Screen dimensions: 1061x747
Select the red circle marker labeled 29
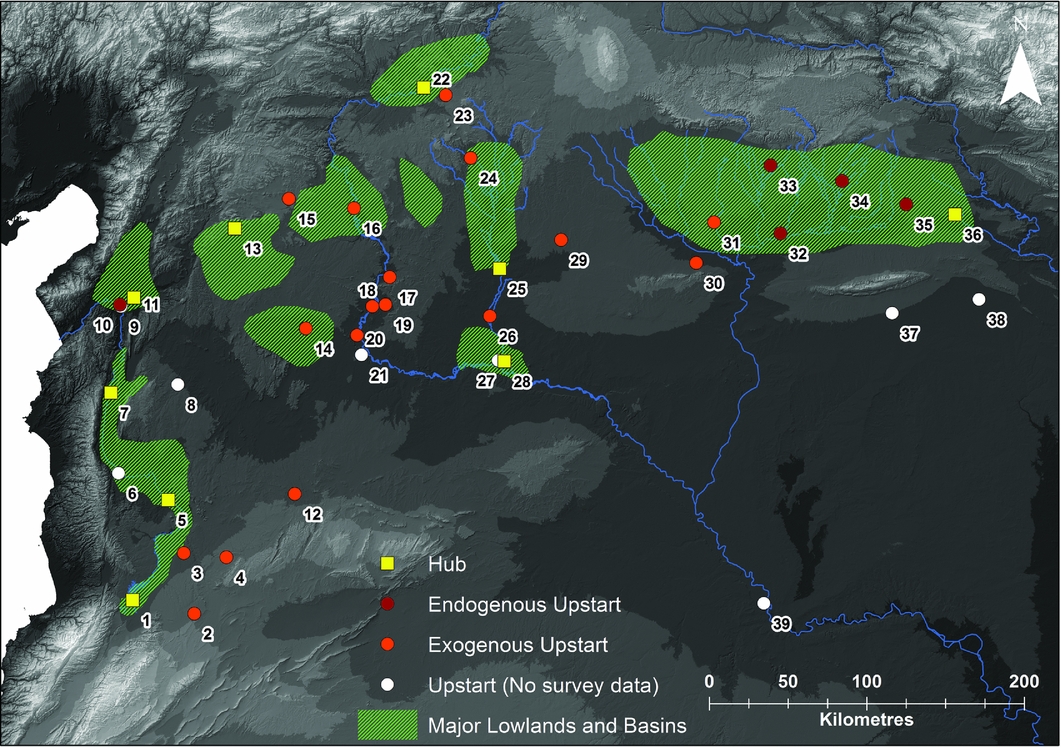click(x=561, y=240)
